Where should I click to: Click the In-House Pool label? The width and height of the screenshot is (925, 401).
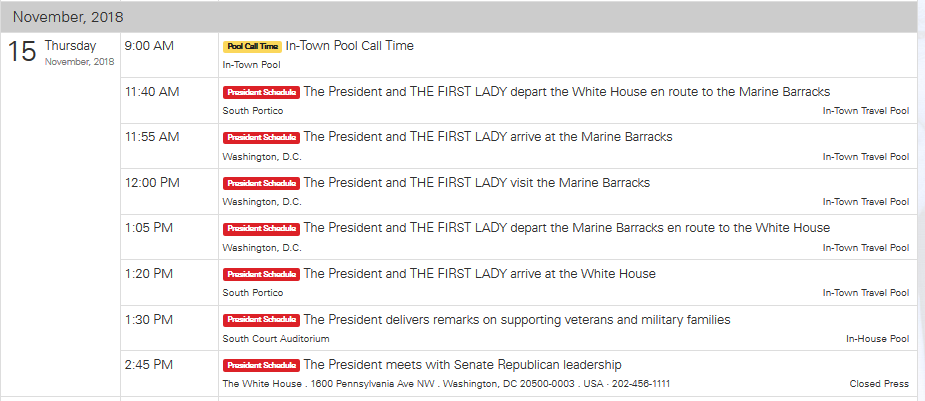pos(877,339)
